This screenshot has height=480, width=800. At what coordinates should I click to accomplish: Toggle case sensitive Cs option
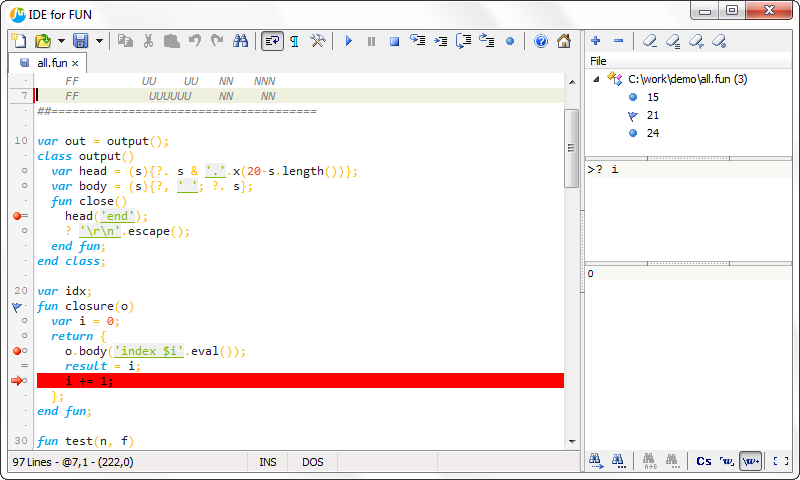pos(704,461)
